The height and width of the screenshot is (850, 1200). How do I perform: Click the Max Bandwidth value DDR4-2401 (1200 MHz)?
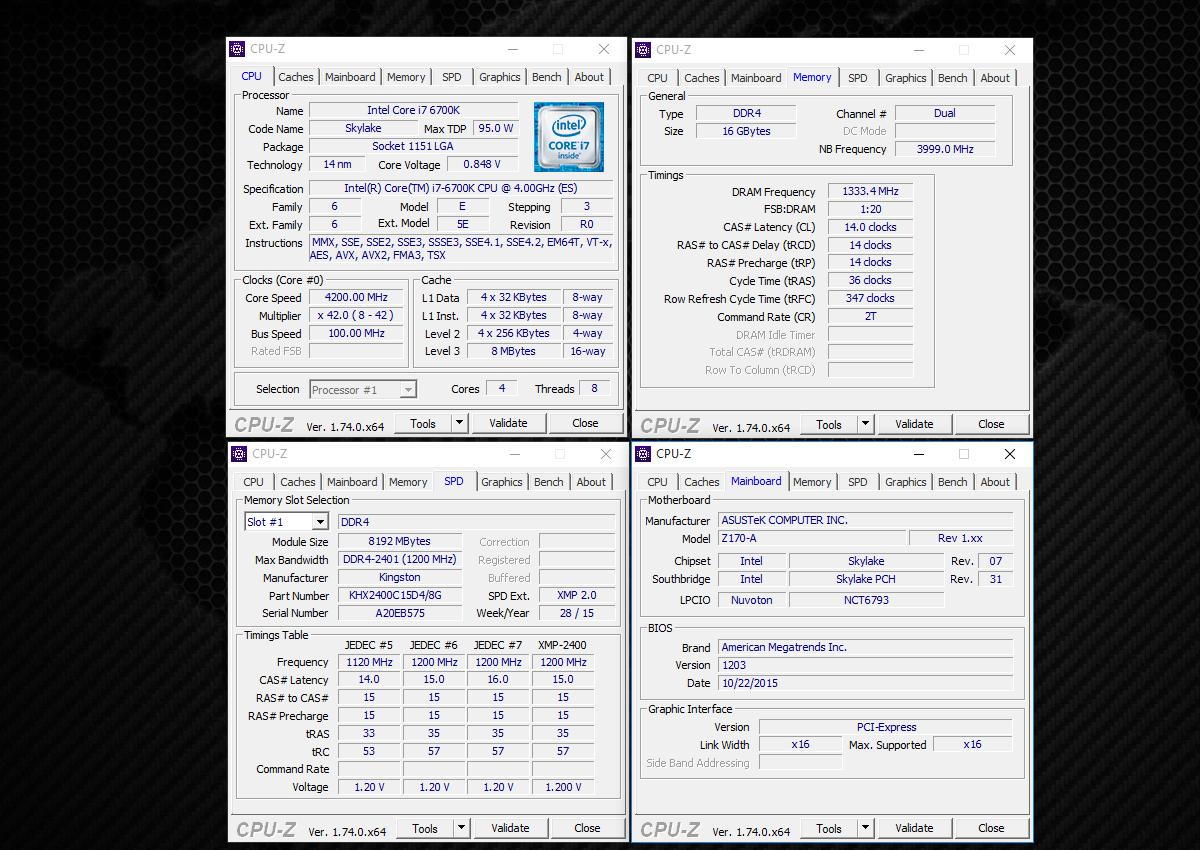[400, 559]
